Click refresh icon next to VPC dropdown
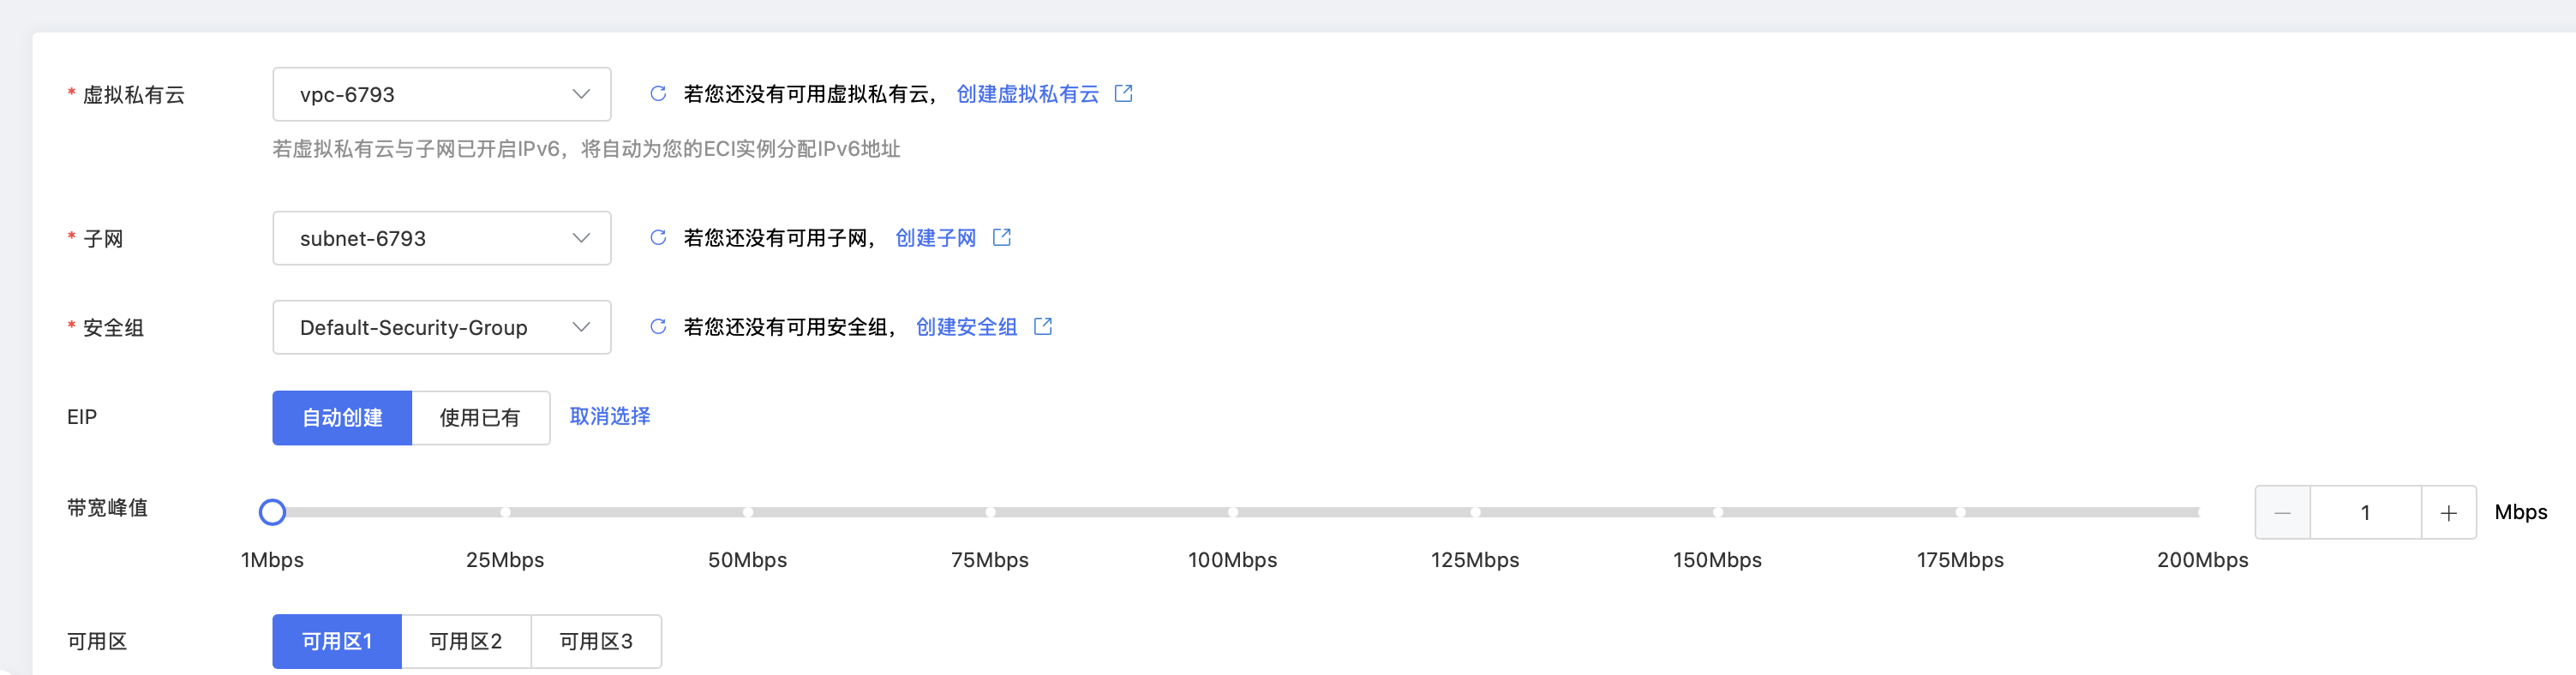The height and width of the screenshot is (675, 2576). coord(658,94)
